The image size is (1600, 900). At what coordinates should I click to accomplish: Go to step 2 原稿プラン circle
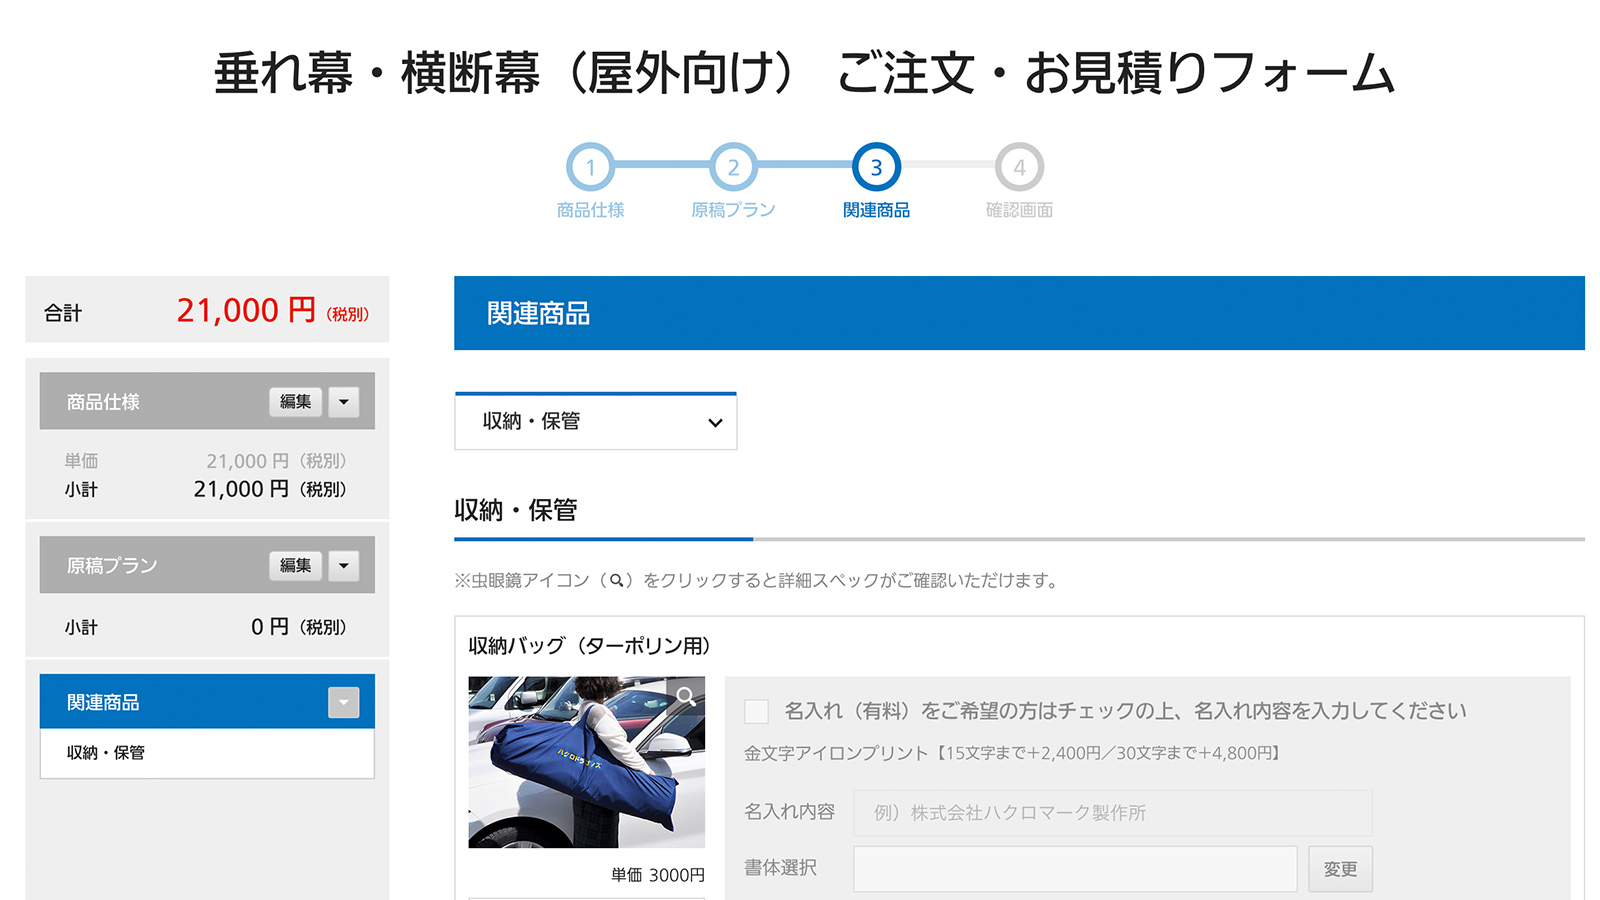click(733, 167)
